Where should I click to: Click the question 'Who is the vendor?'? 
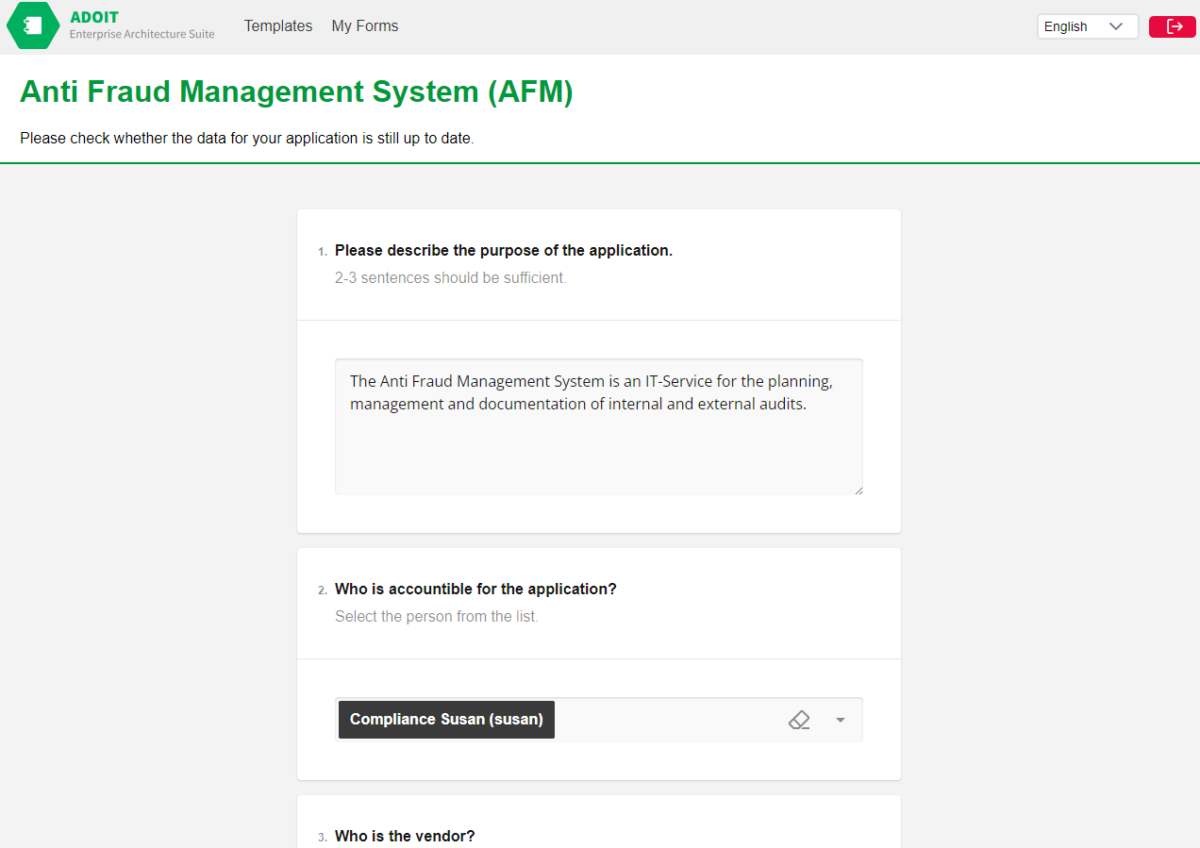(x=404, y=835)
